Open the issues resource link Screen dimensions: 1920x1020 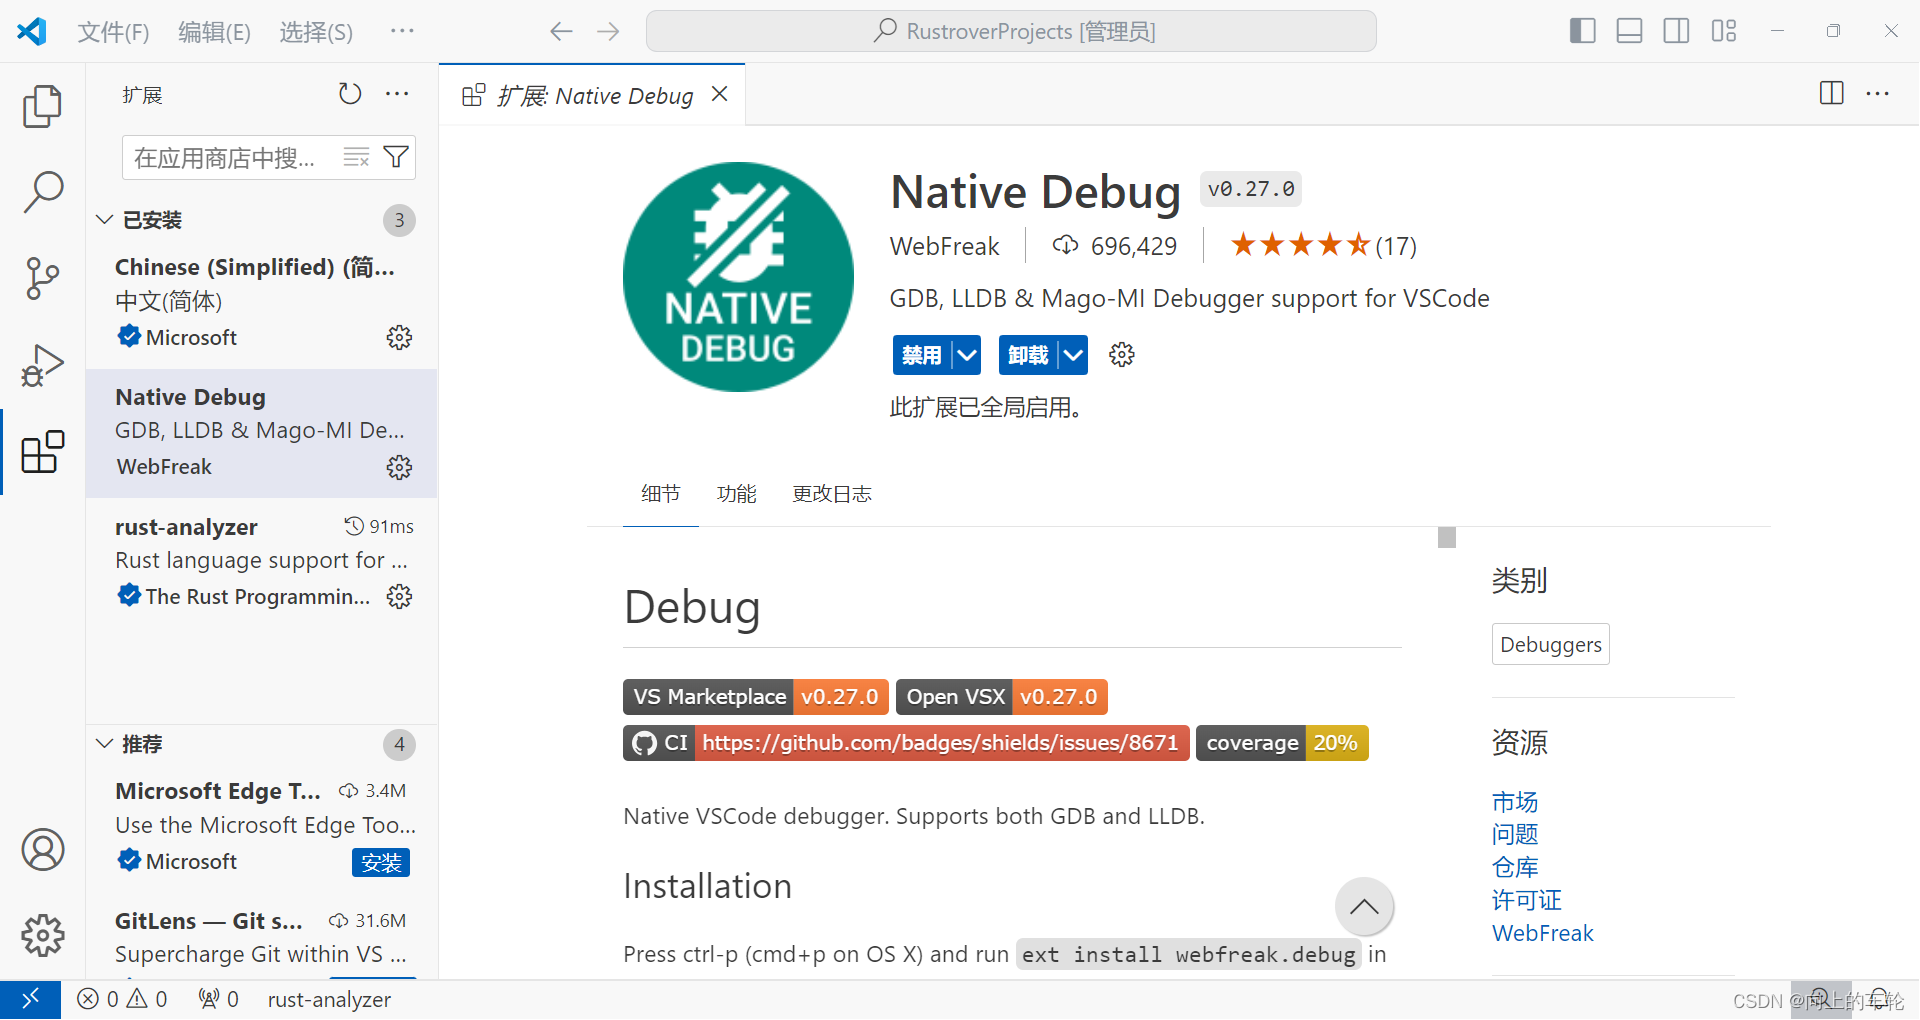pos(1514,834)
